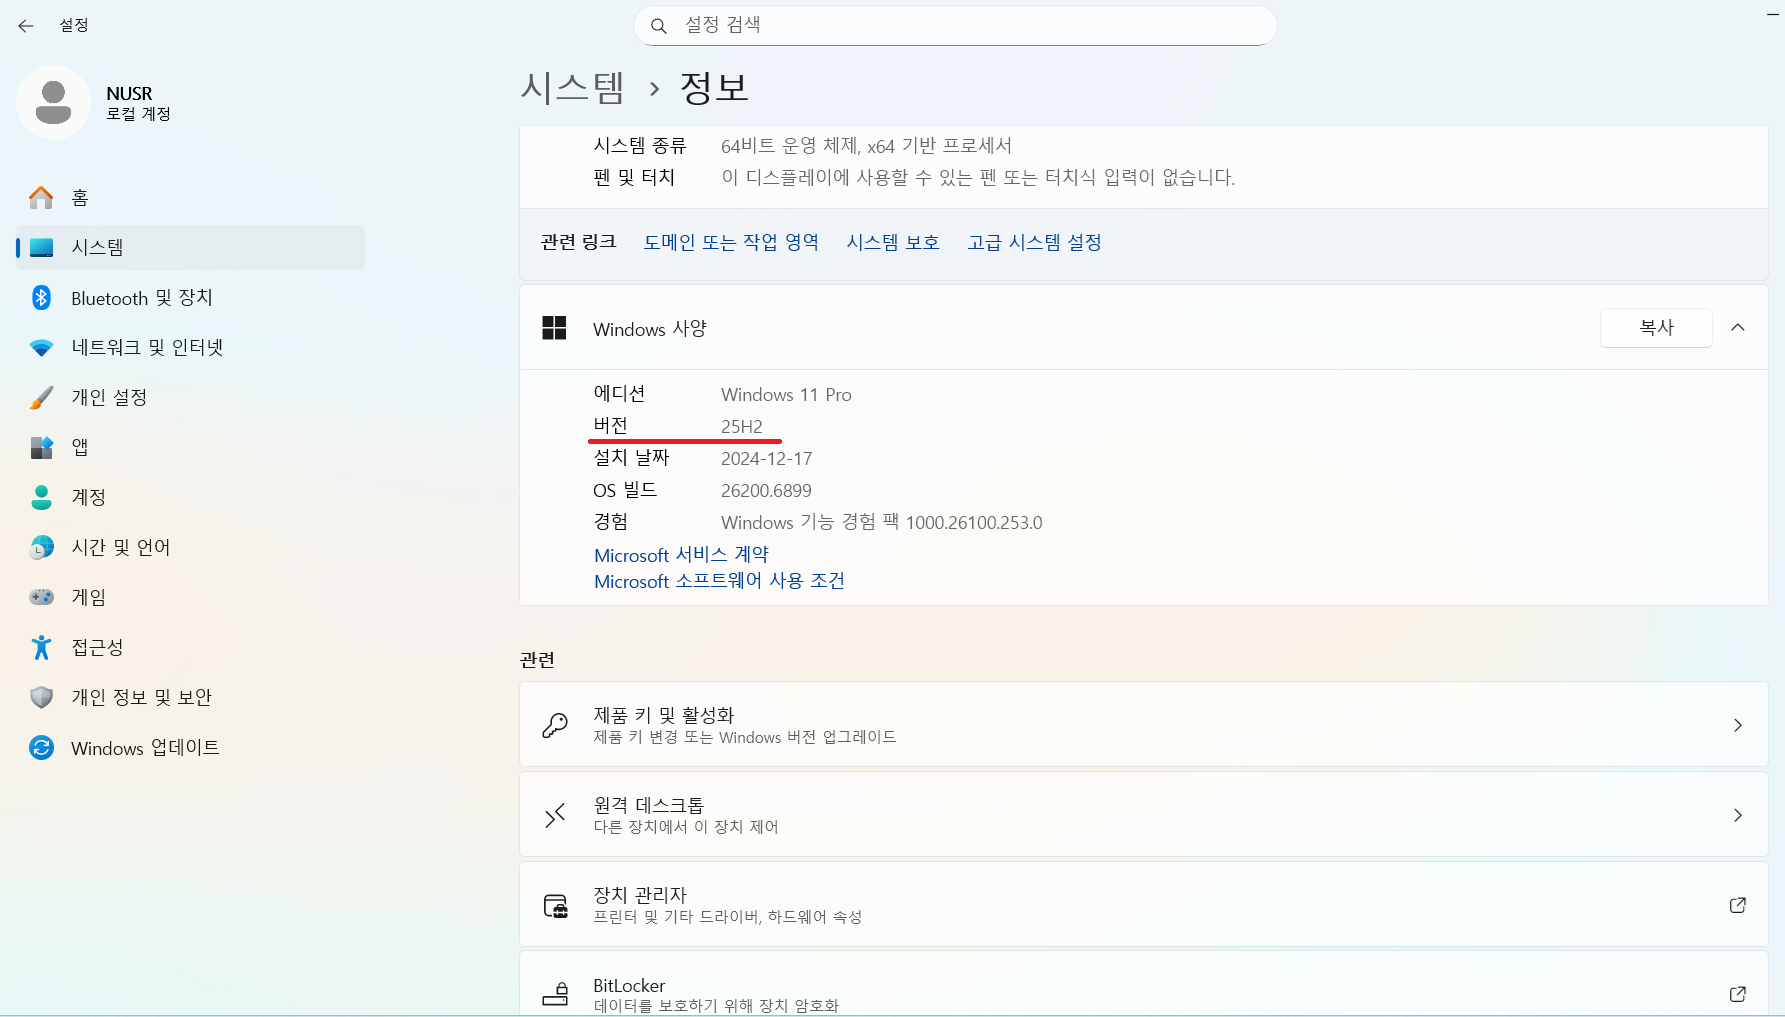Viewport: 1785px width, 1017px height.
Task: Open 도메인 또는 작업 영역 link
Action: [731, 242]
